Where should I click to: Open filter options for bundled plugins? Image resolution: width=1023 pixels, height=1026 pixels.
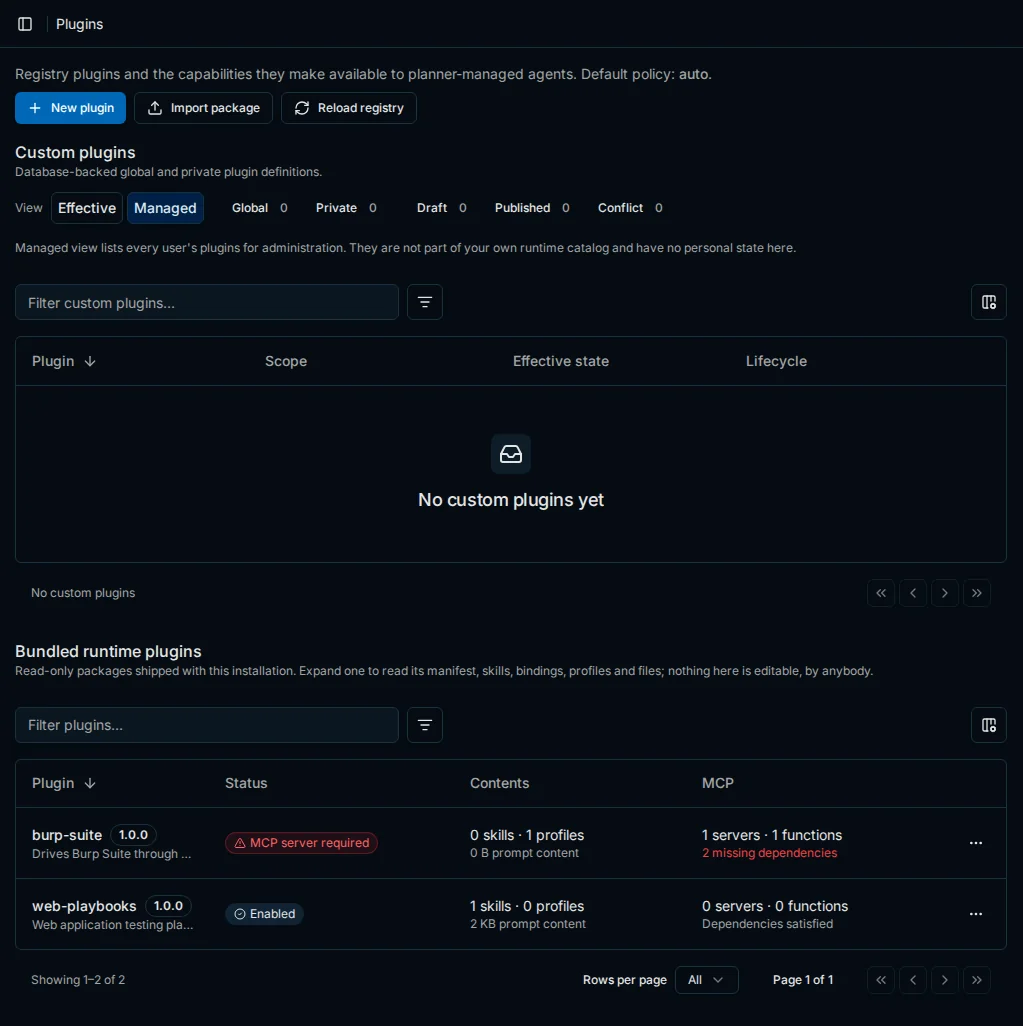(x=425, y=725)
